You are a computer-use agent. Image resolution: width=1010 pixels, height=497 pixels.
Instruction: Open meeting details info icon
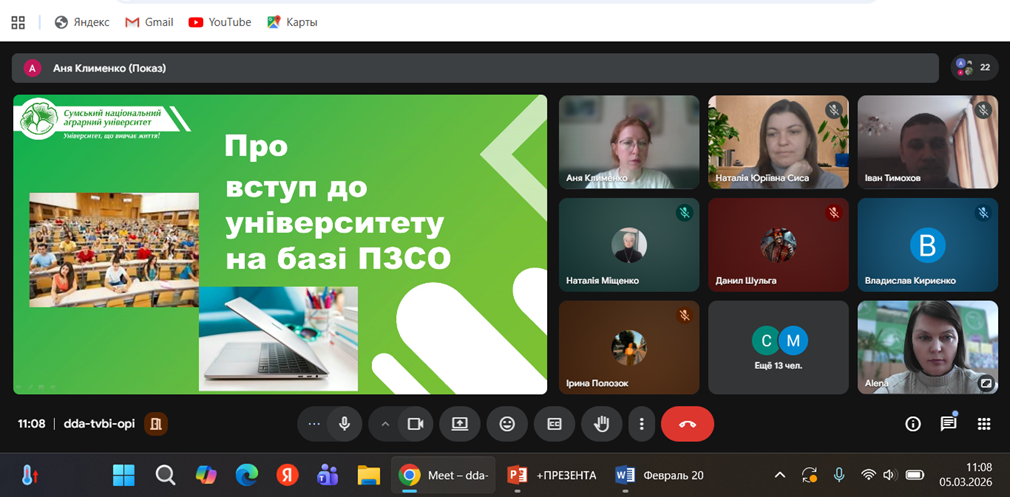pos(912,424)
